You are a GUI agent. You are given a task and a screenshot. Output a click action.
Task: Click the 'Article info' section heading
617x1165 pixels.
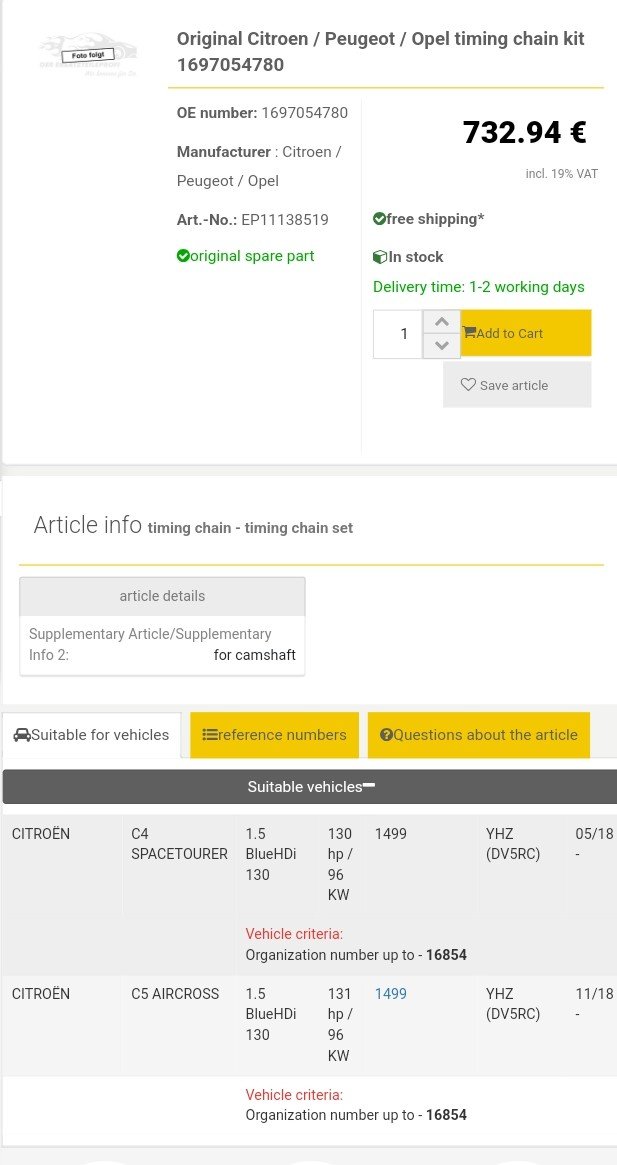point(88,525)
